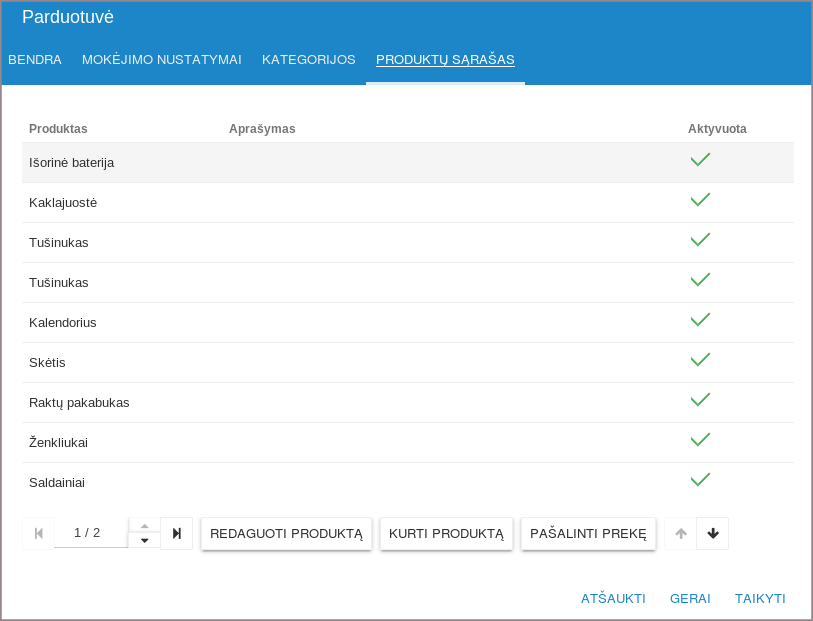This screenshot has width=813, height=621.
Task: Click the active checkmark for Saldainiai
Action: [x=700, y=480]
